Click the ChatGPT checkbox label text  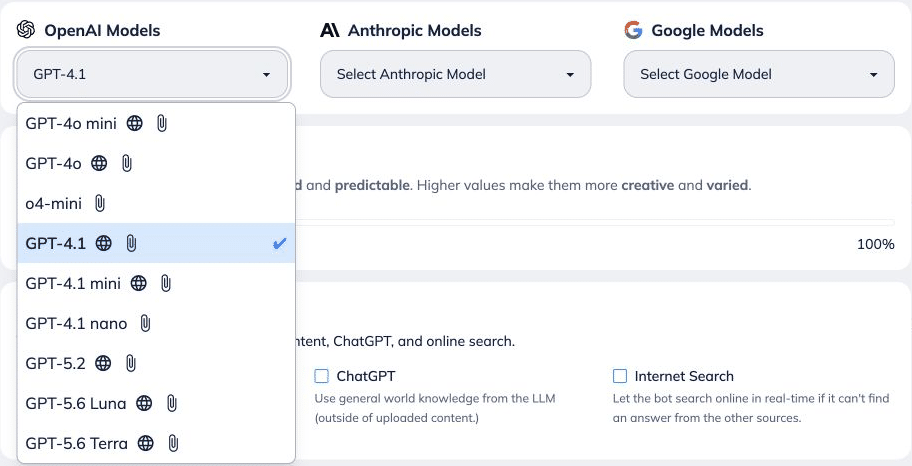point(366,376)
